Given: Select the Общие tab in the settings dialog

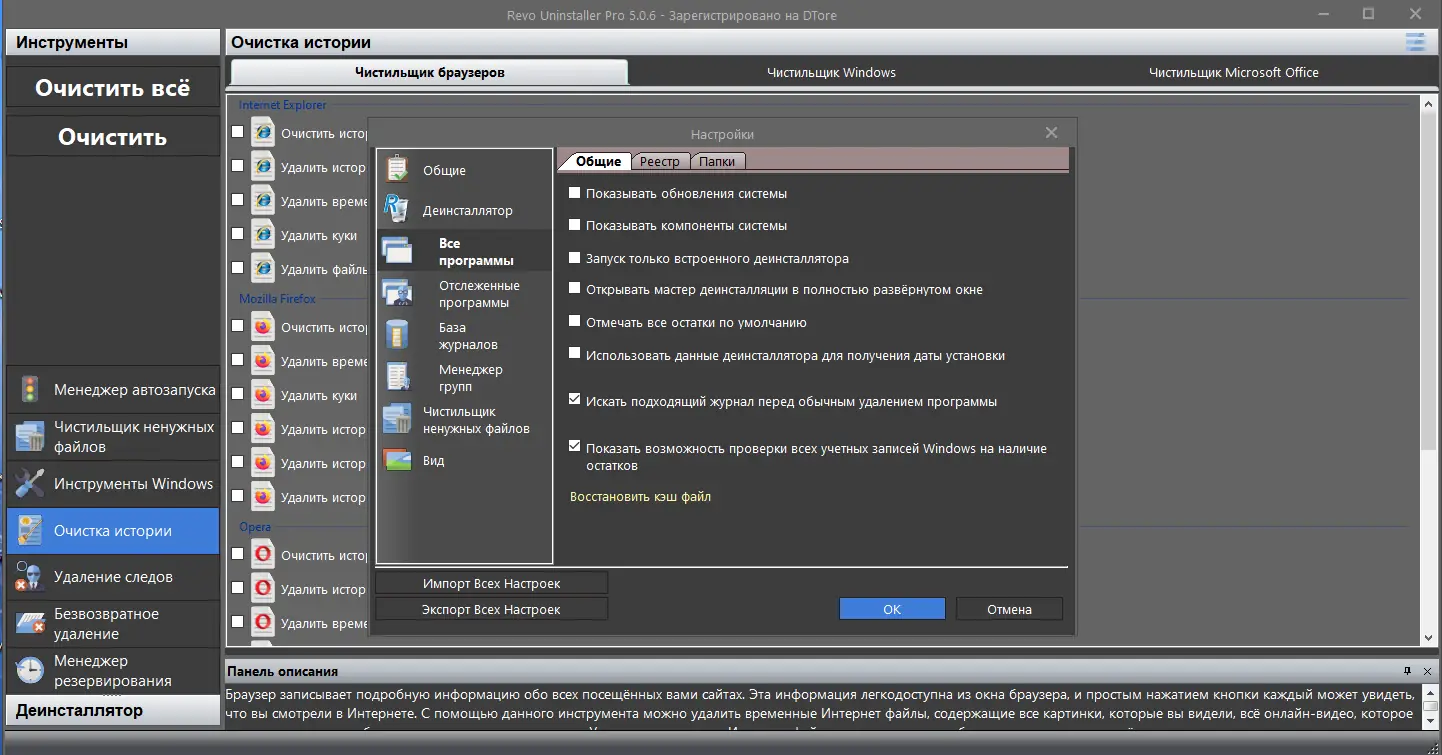Looking at the screenshot, I should pyautogui.click(x=598, y=161).
